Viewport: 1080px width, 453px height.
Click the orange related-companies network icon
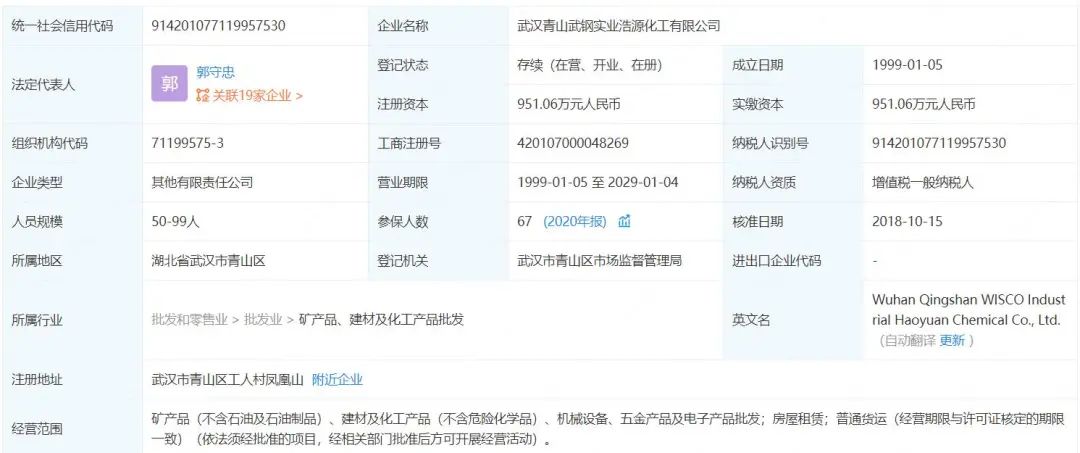click(x=203, y=96)
